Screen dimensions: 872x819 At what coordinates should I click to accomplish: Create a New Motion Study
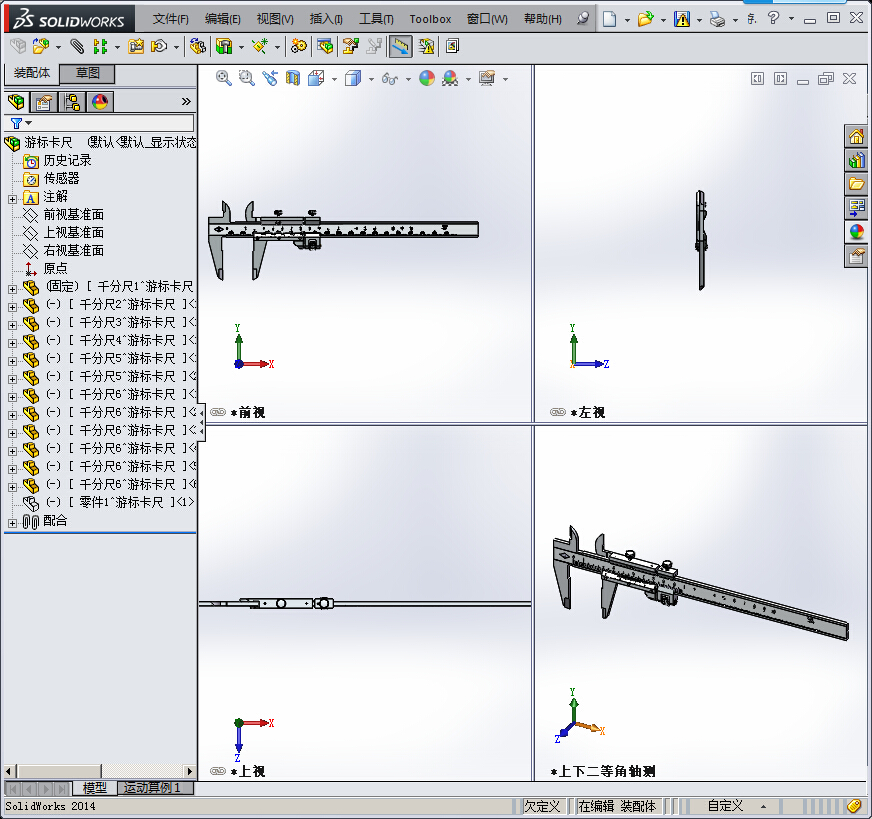point(299,46)
